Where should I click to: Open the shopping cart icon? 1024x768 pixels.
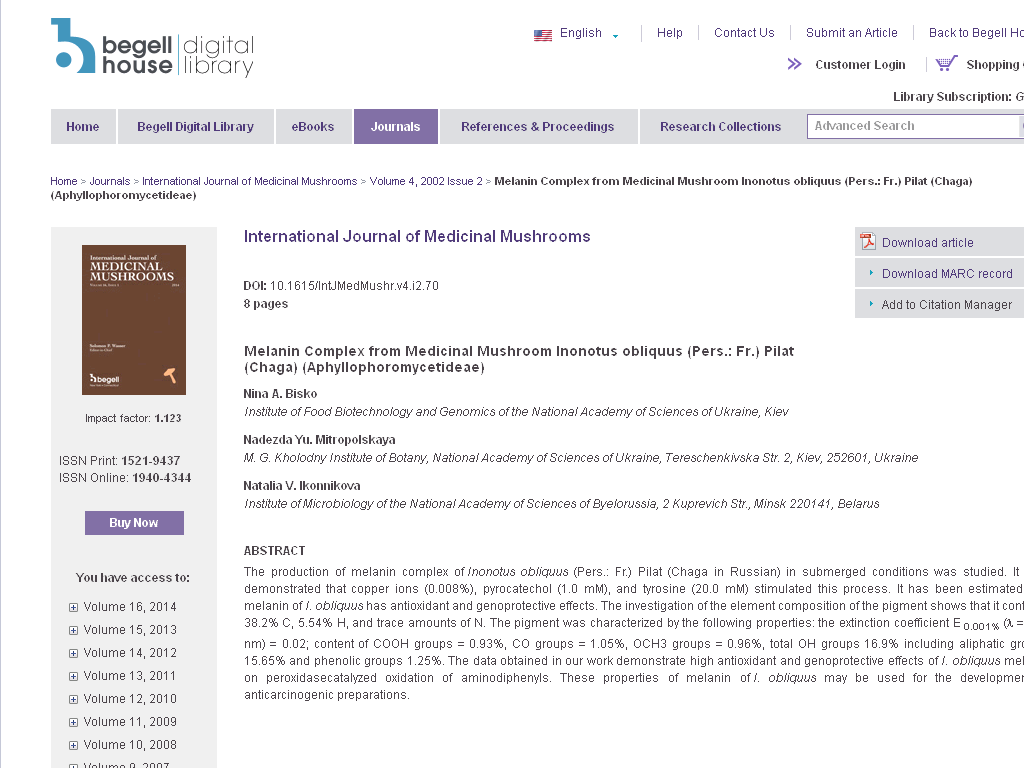point(946,63)
